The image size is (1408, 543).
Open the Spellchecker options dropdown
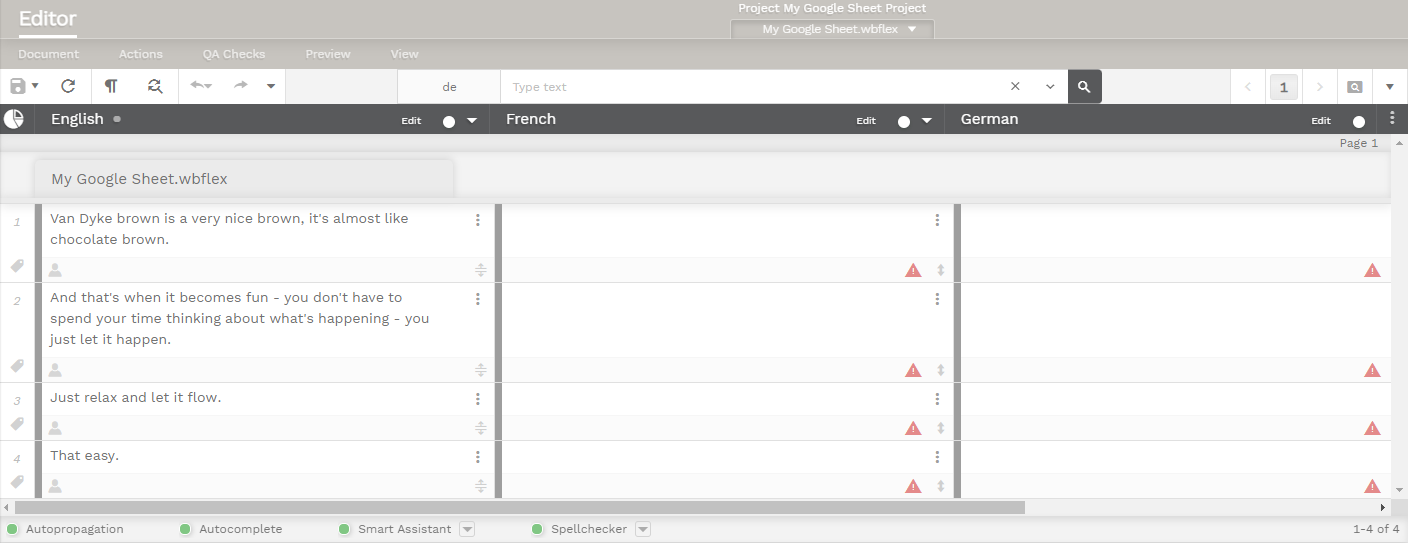pos(643,529)
